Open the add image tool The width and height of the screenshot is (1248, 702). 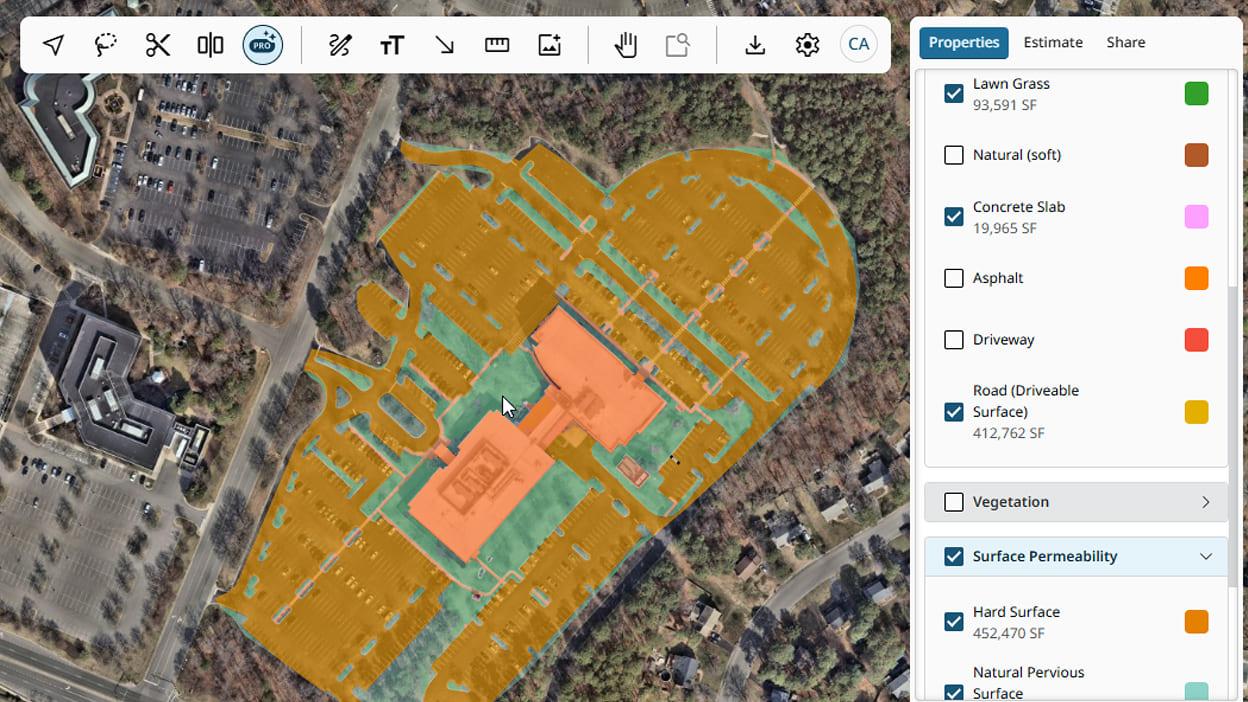pyautogui.click(x=549, y=45)
